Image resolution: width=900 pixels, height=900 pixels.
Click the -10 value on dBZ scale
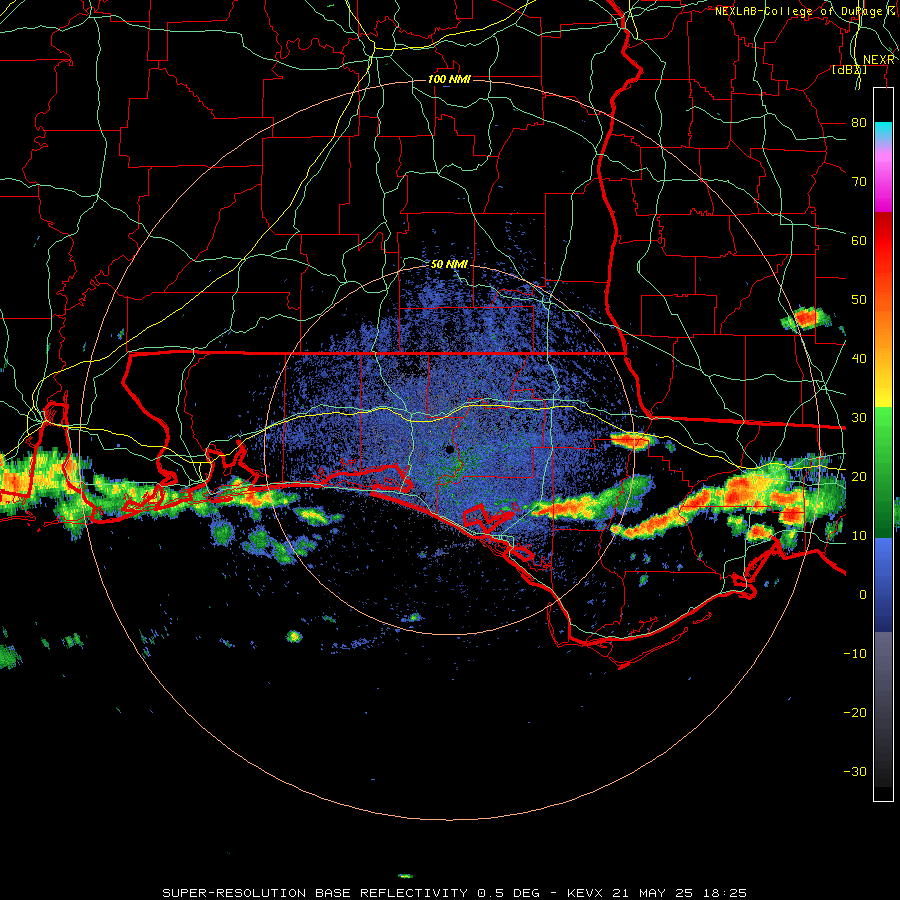[x=855, y=653]
